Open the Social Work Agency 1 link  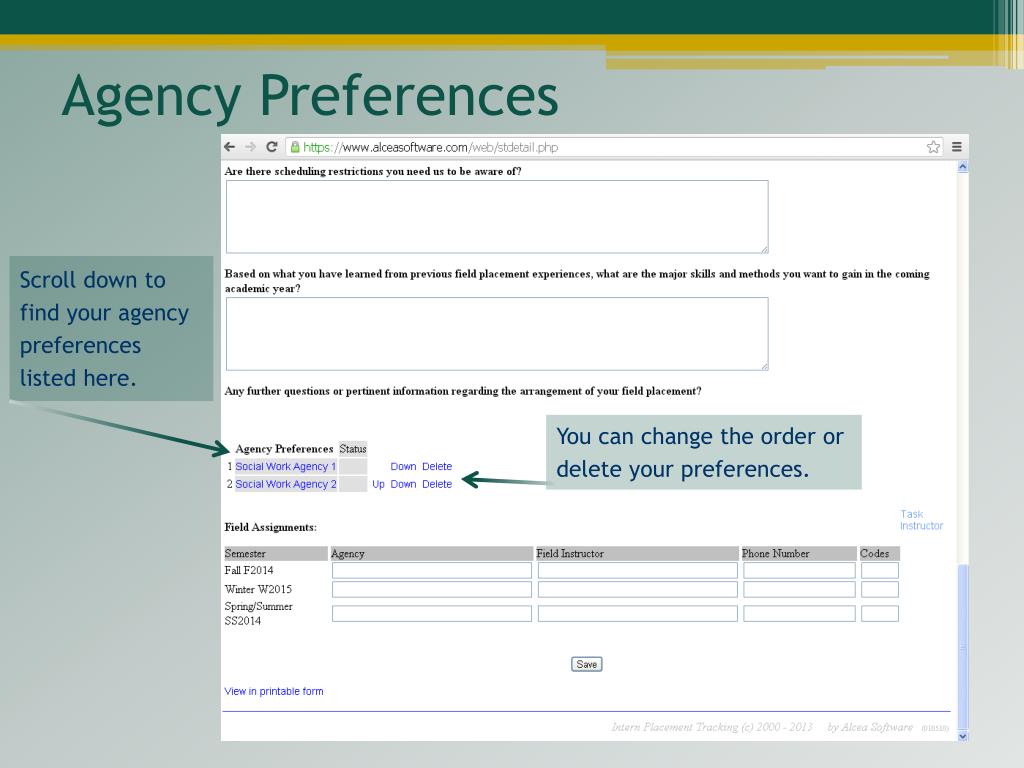click(x=285, y=466)
